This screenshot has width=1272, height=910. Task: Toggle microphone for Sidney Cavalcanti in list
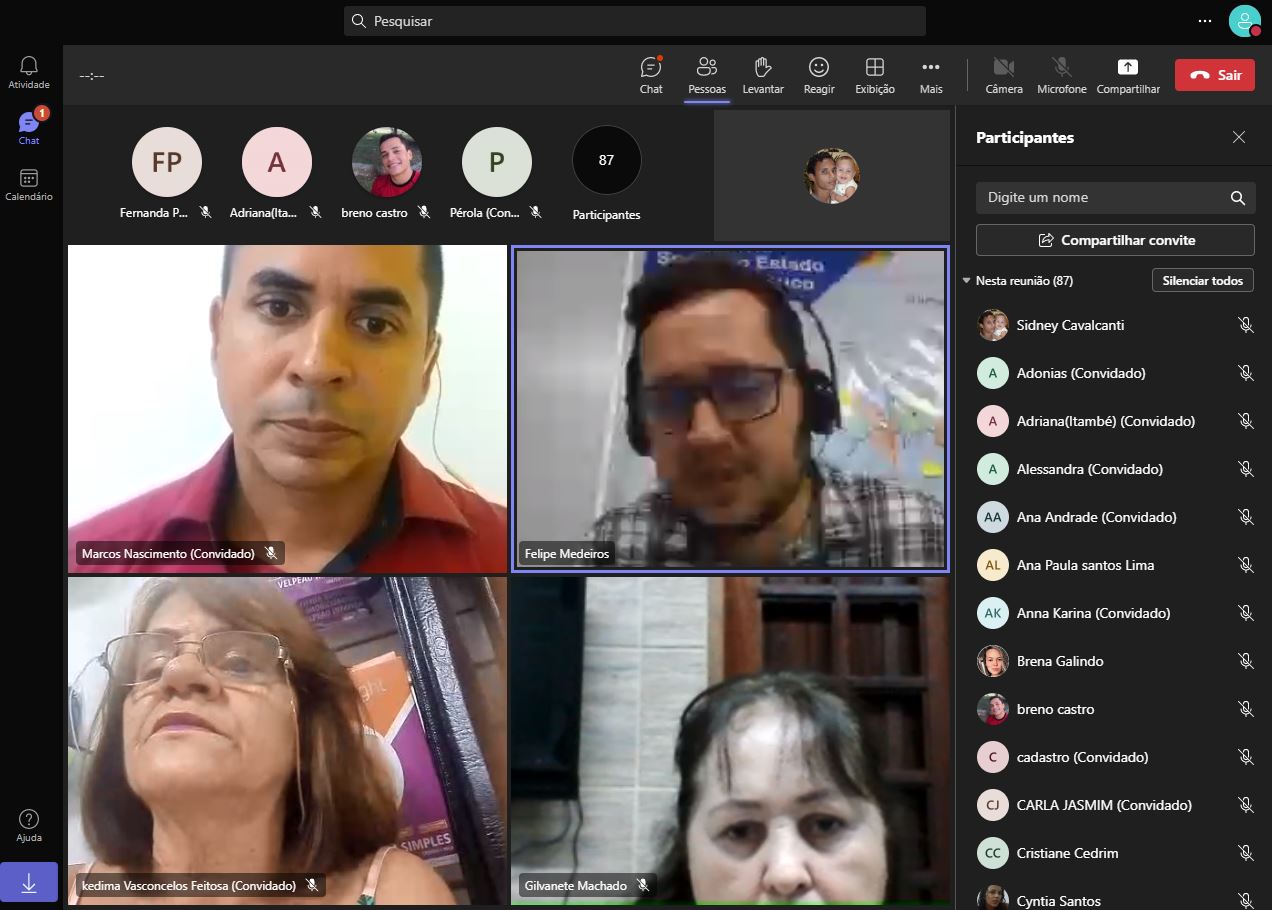tap(1245, 325)
